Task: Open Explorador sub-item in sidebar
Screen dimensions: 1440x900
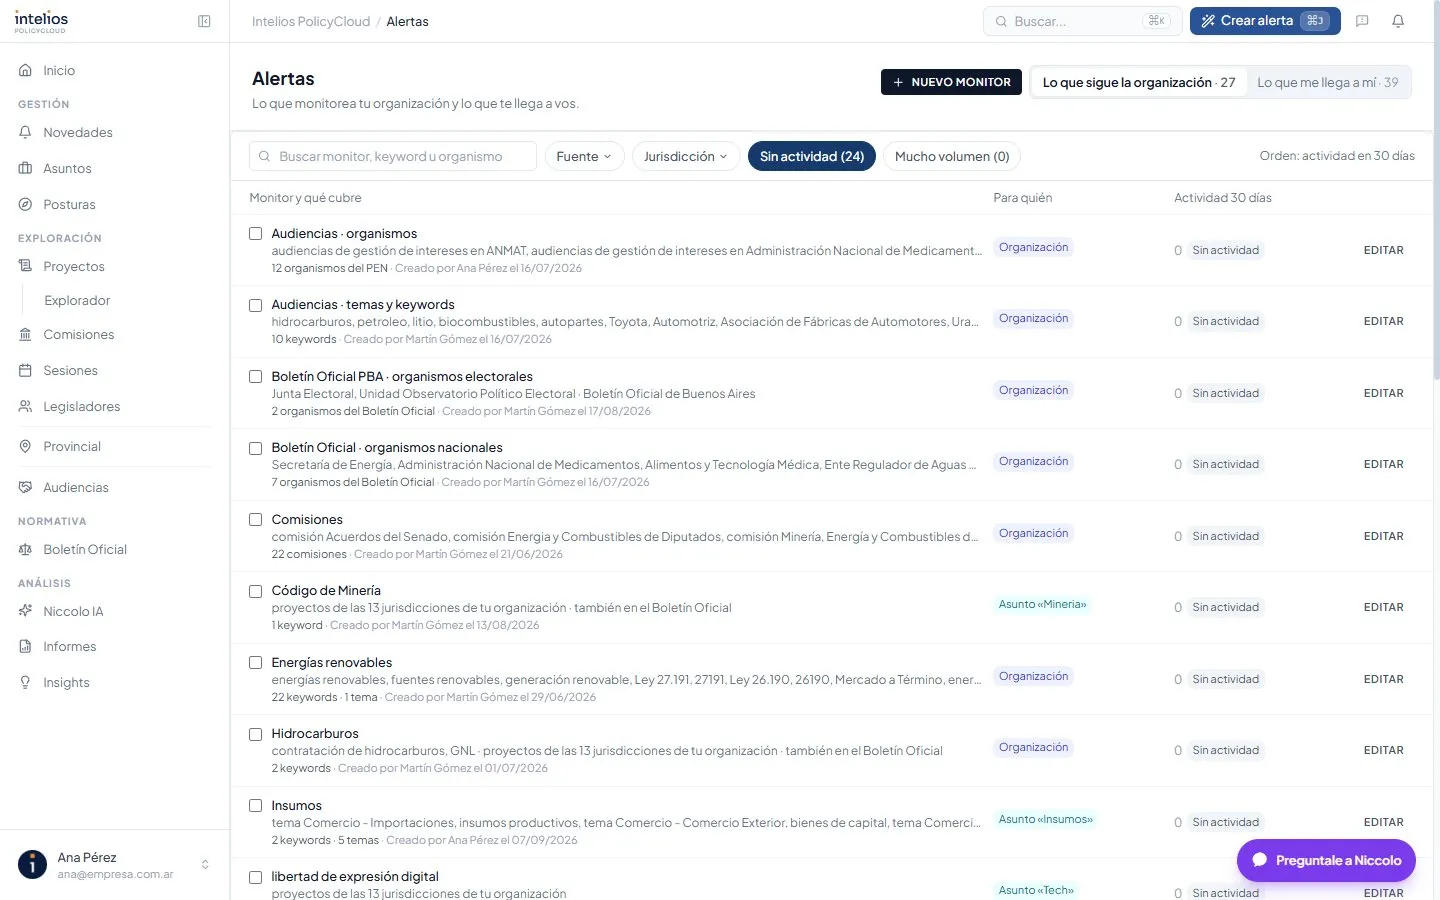Action: tap(77, 301)
